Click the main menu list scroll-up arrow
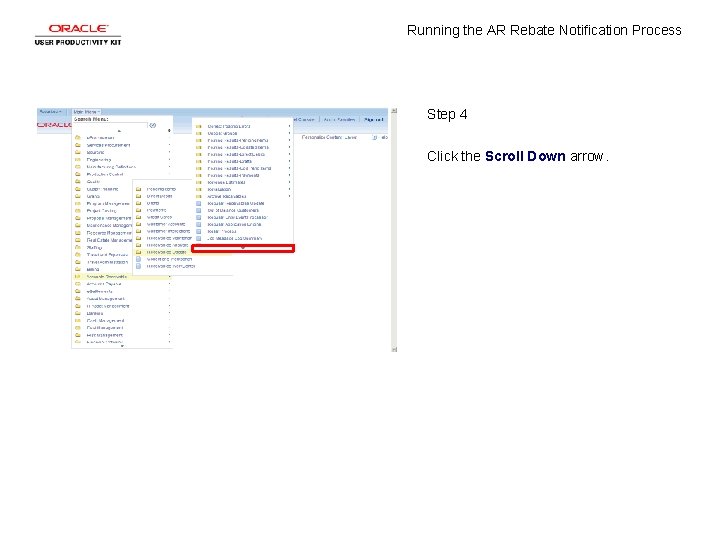This screenshot has height=540, width=720. pos(119,131)
